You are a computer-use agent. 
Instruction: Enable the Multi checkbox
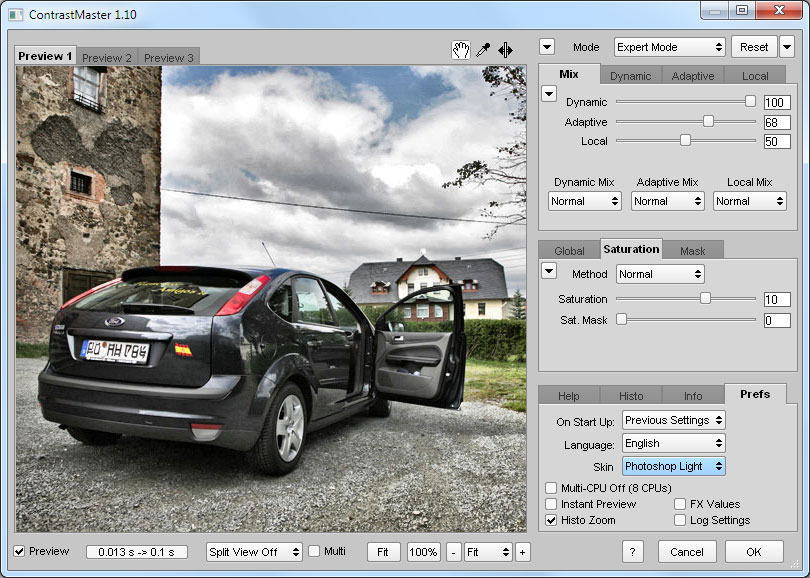tap(314, 551)
